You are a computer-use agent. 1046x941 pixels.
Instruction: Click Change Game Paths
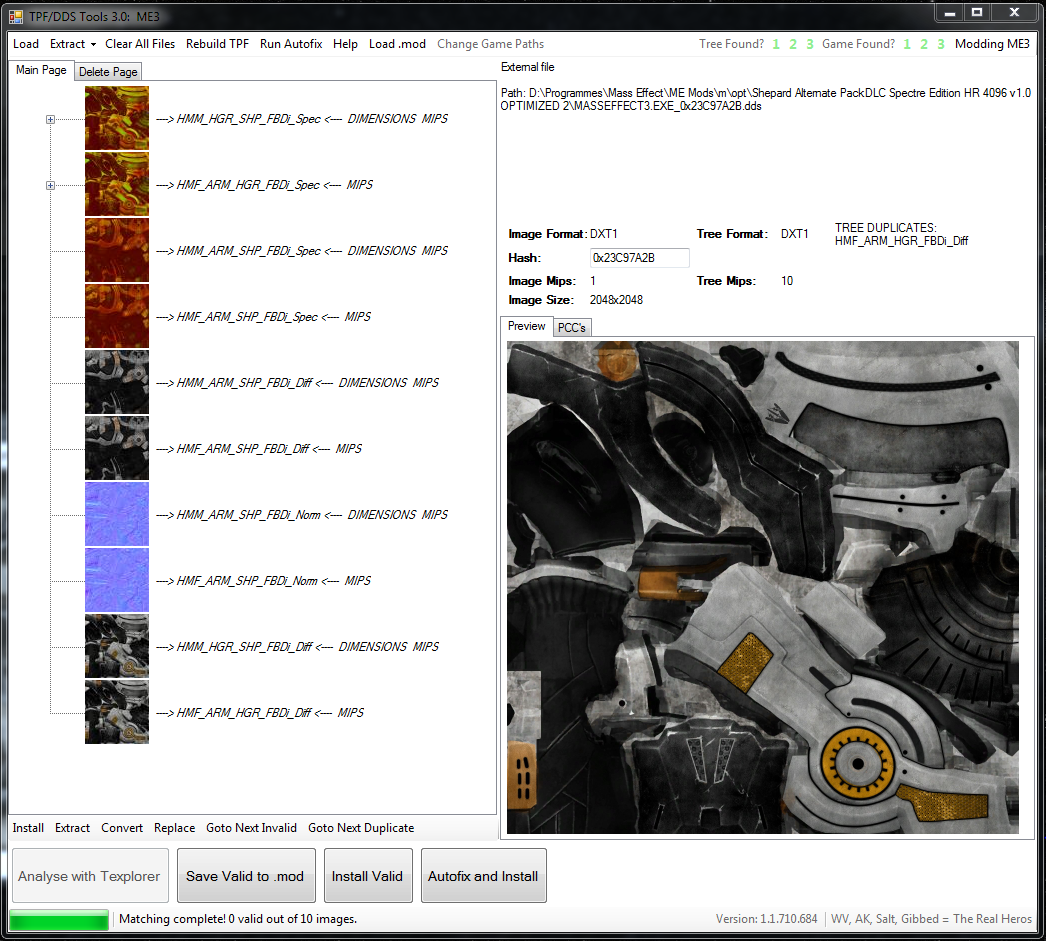click(x=490, y=44)
